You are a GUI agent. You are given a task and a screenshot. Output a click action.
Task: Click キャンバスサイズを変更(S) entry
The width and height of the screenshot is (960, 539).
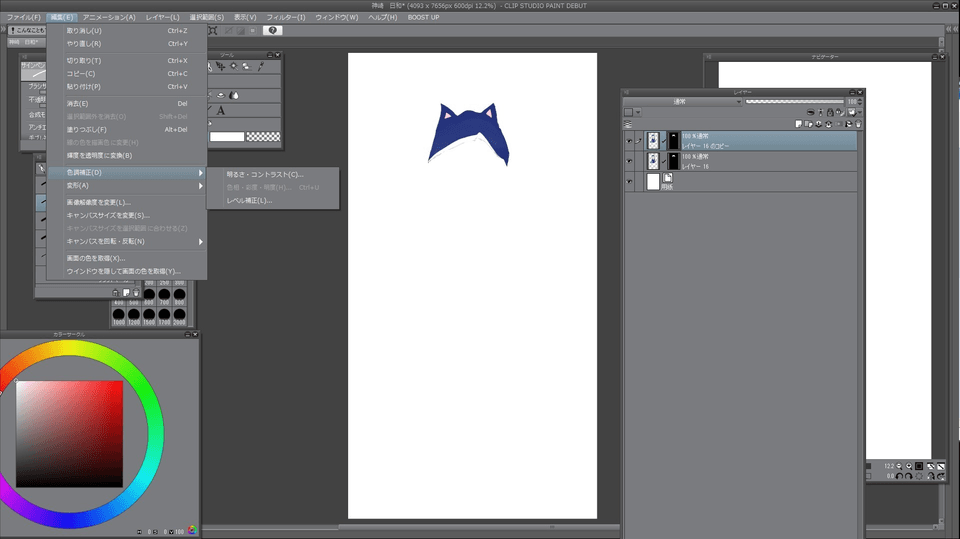[x=107, y=215]
